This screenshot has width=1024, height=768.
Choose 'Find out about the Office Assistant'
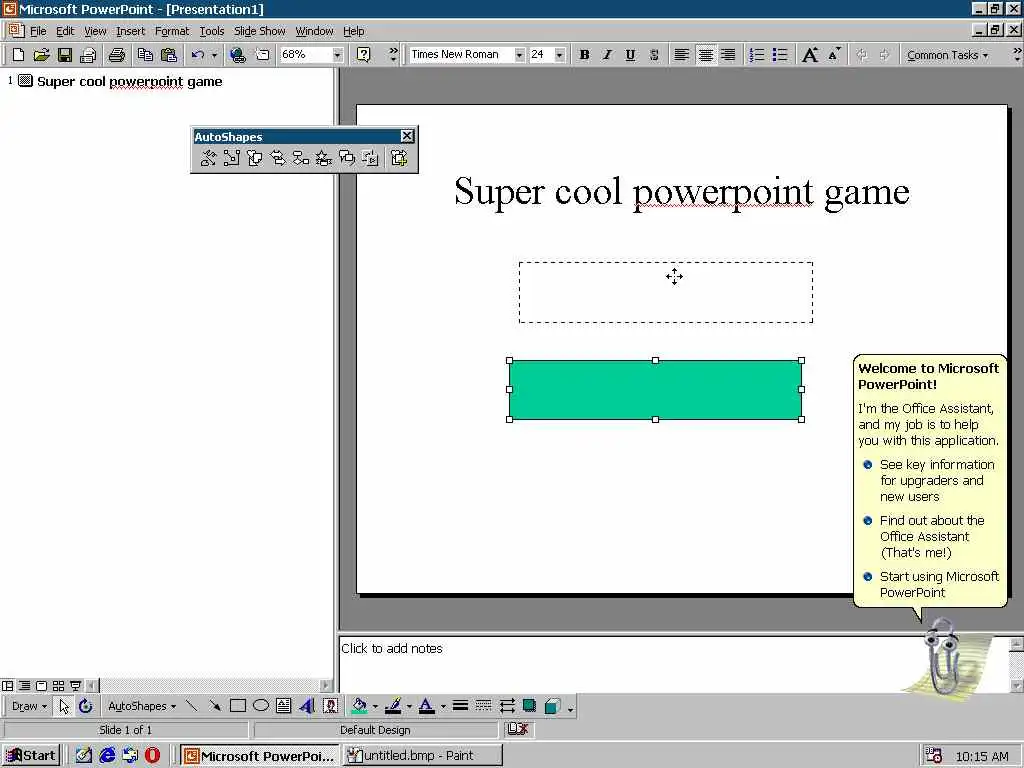[932, 536]
